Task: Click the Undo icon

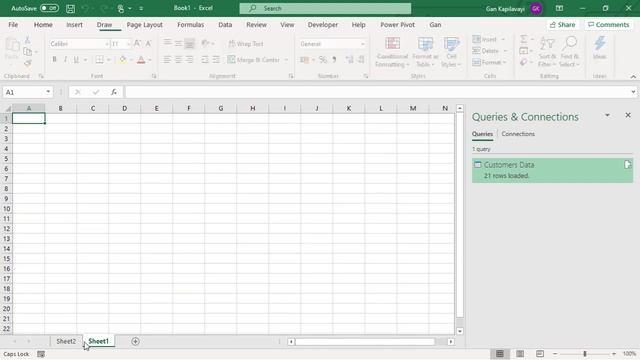Action: click(x=85, y=8)
